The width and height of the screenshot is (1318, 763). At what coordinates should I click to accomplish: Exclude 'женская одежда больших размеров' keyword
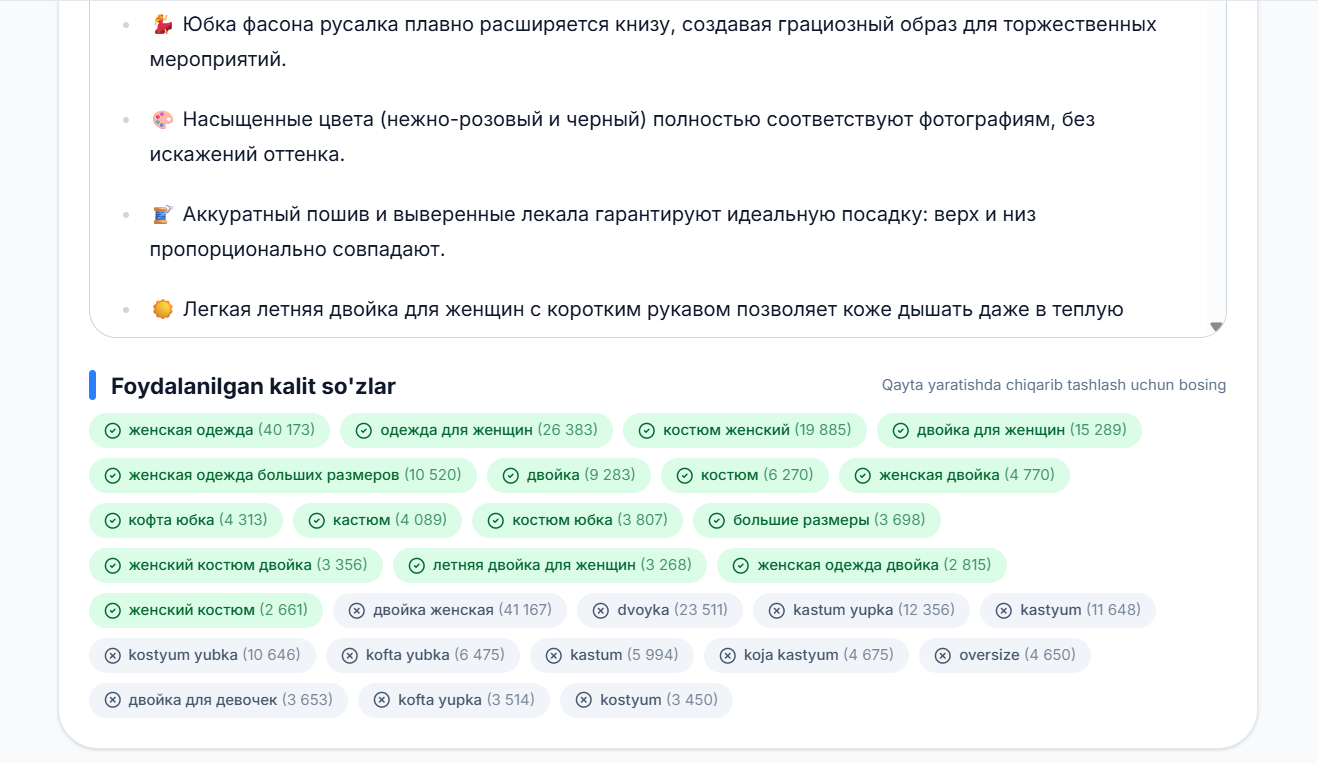283,475
